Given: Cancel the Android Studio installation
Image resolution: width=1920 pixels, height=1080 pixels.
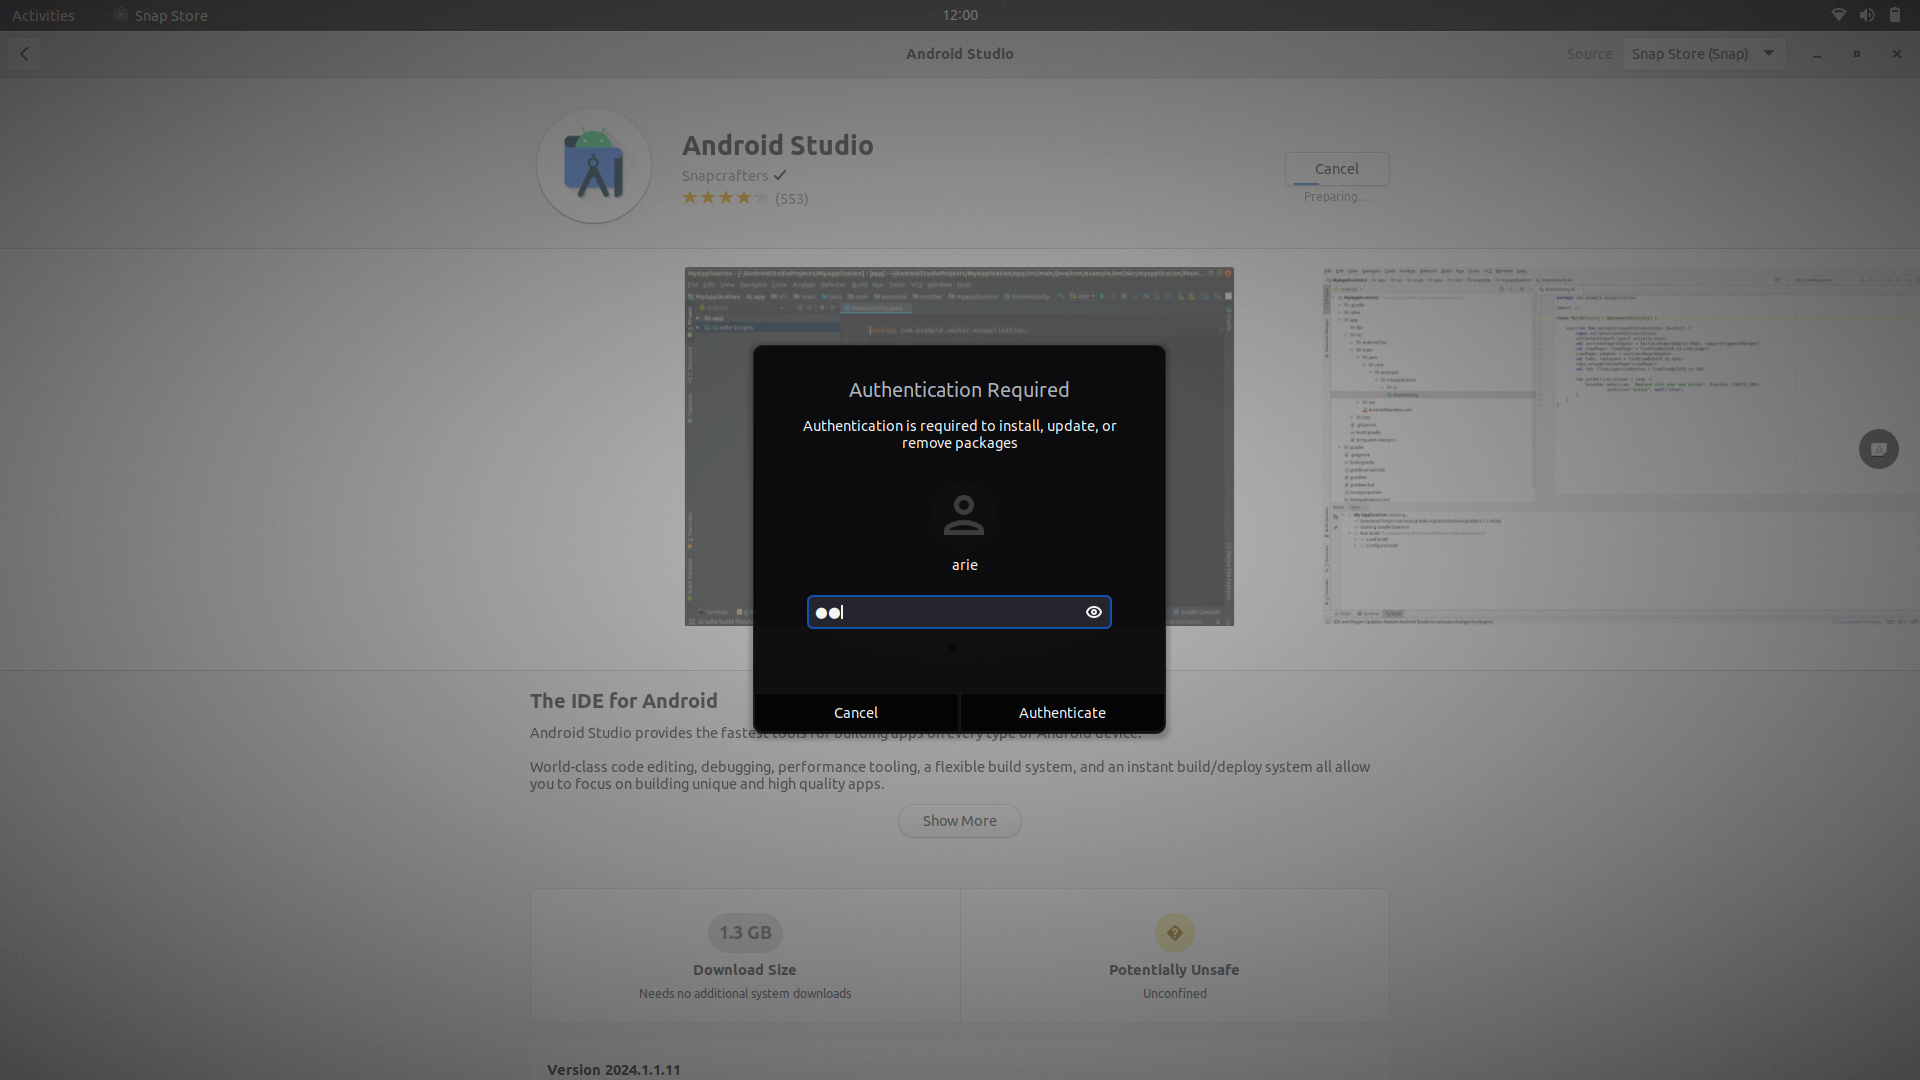Looking at the screenshot, I should pos(1337,169).
